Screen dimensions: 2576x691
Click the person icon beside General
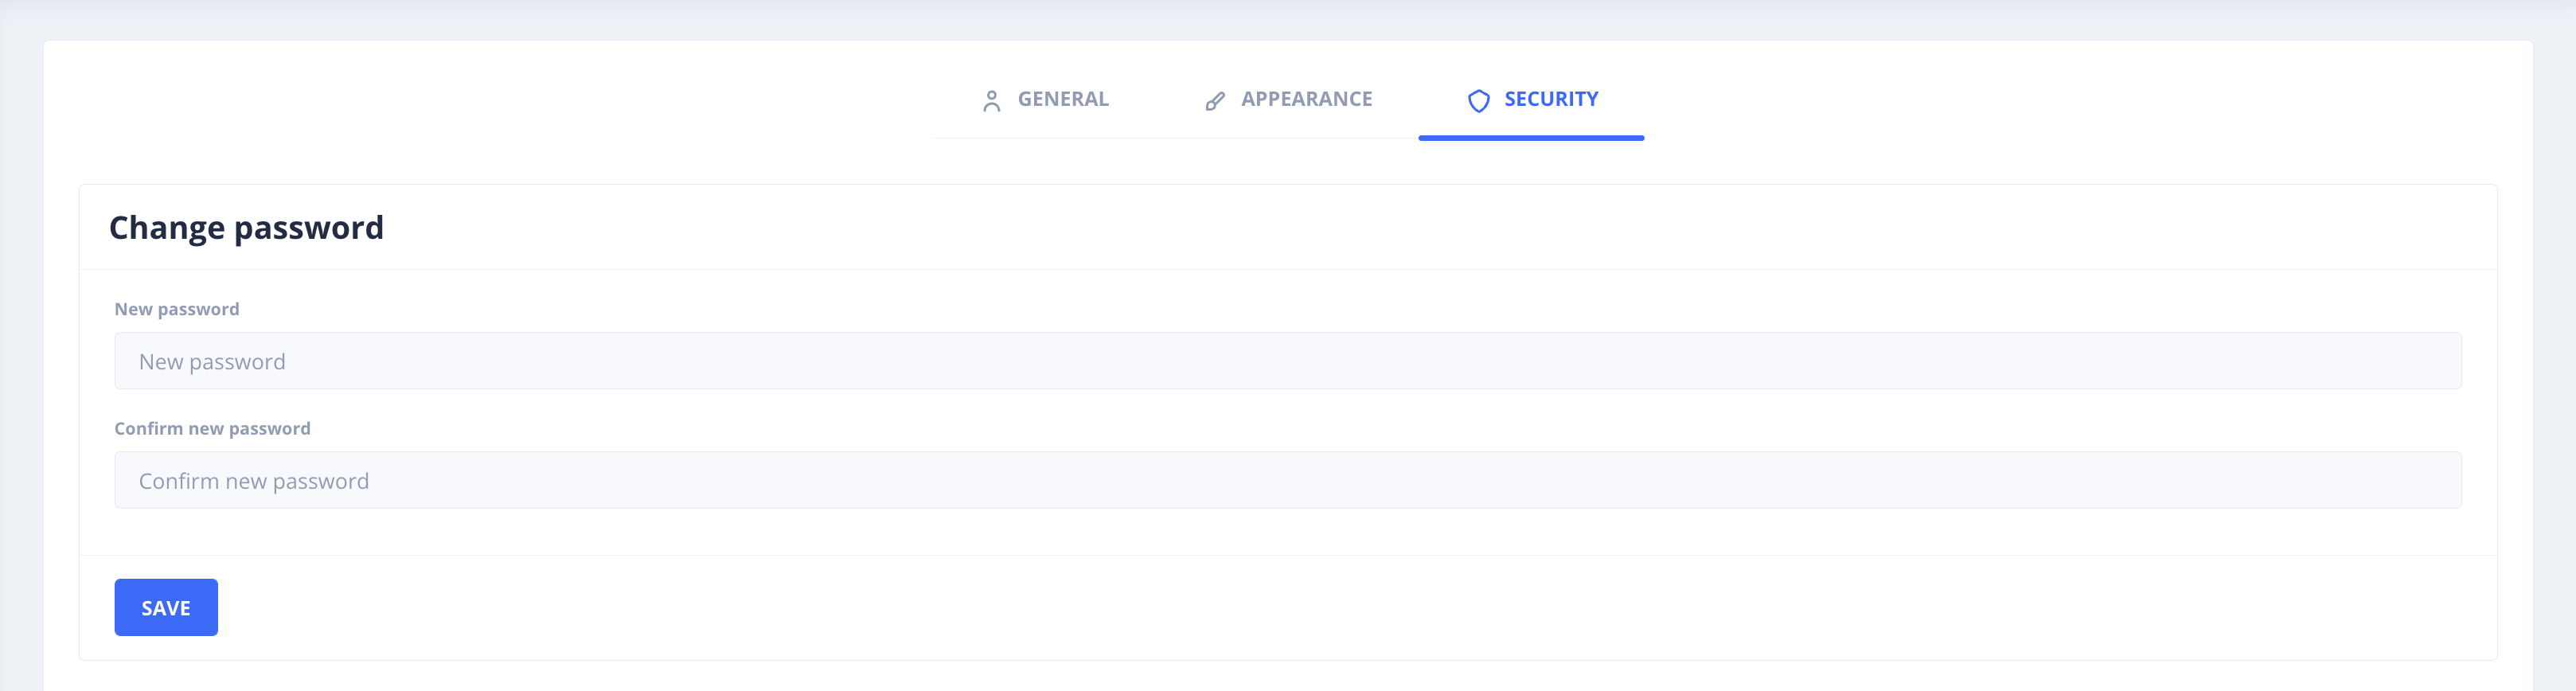pyautogui.click(x=991, y=101)
